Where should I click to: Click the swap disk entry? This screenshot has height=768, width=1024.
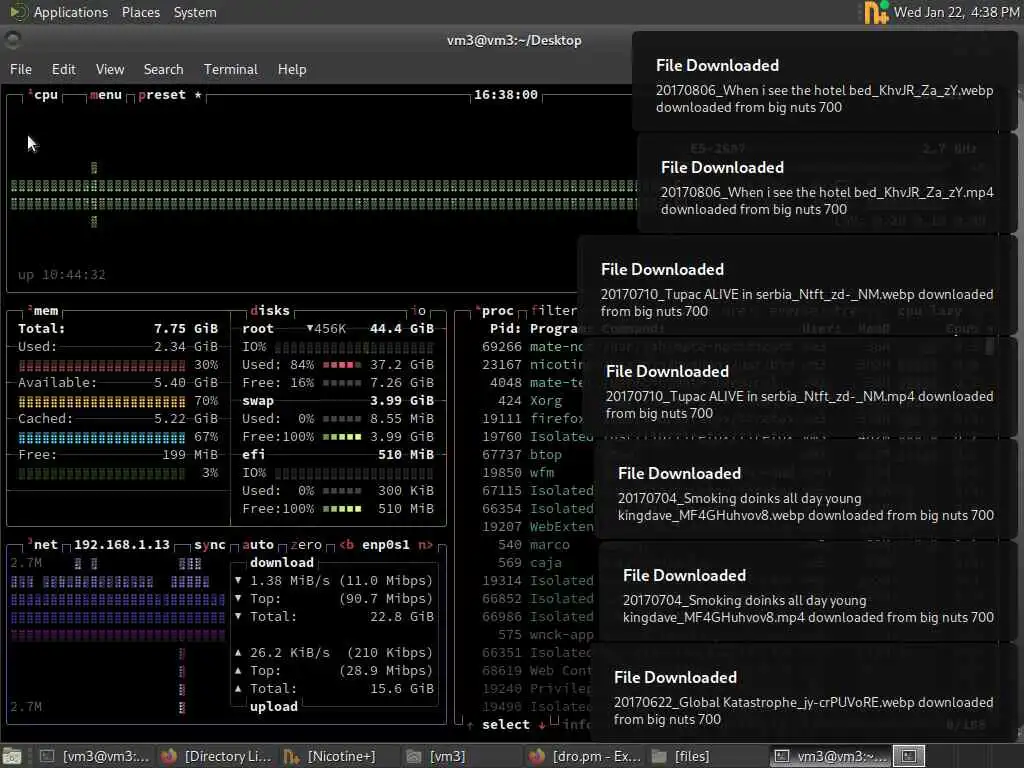pyautogui.click(x=258, y=400)
